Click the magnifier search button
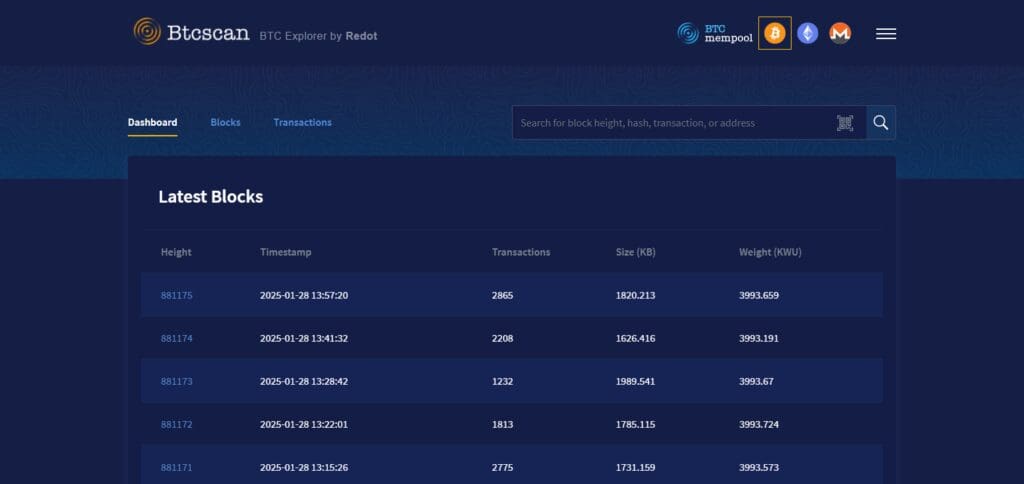1024x484 pixels. pos(880,123)
